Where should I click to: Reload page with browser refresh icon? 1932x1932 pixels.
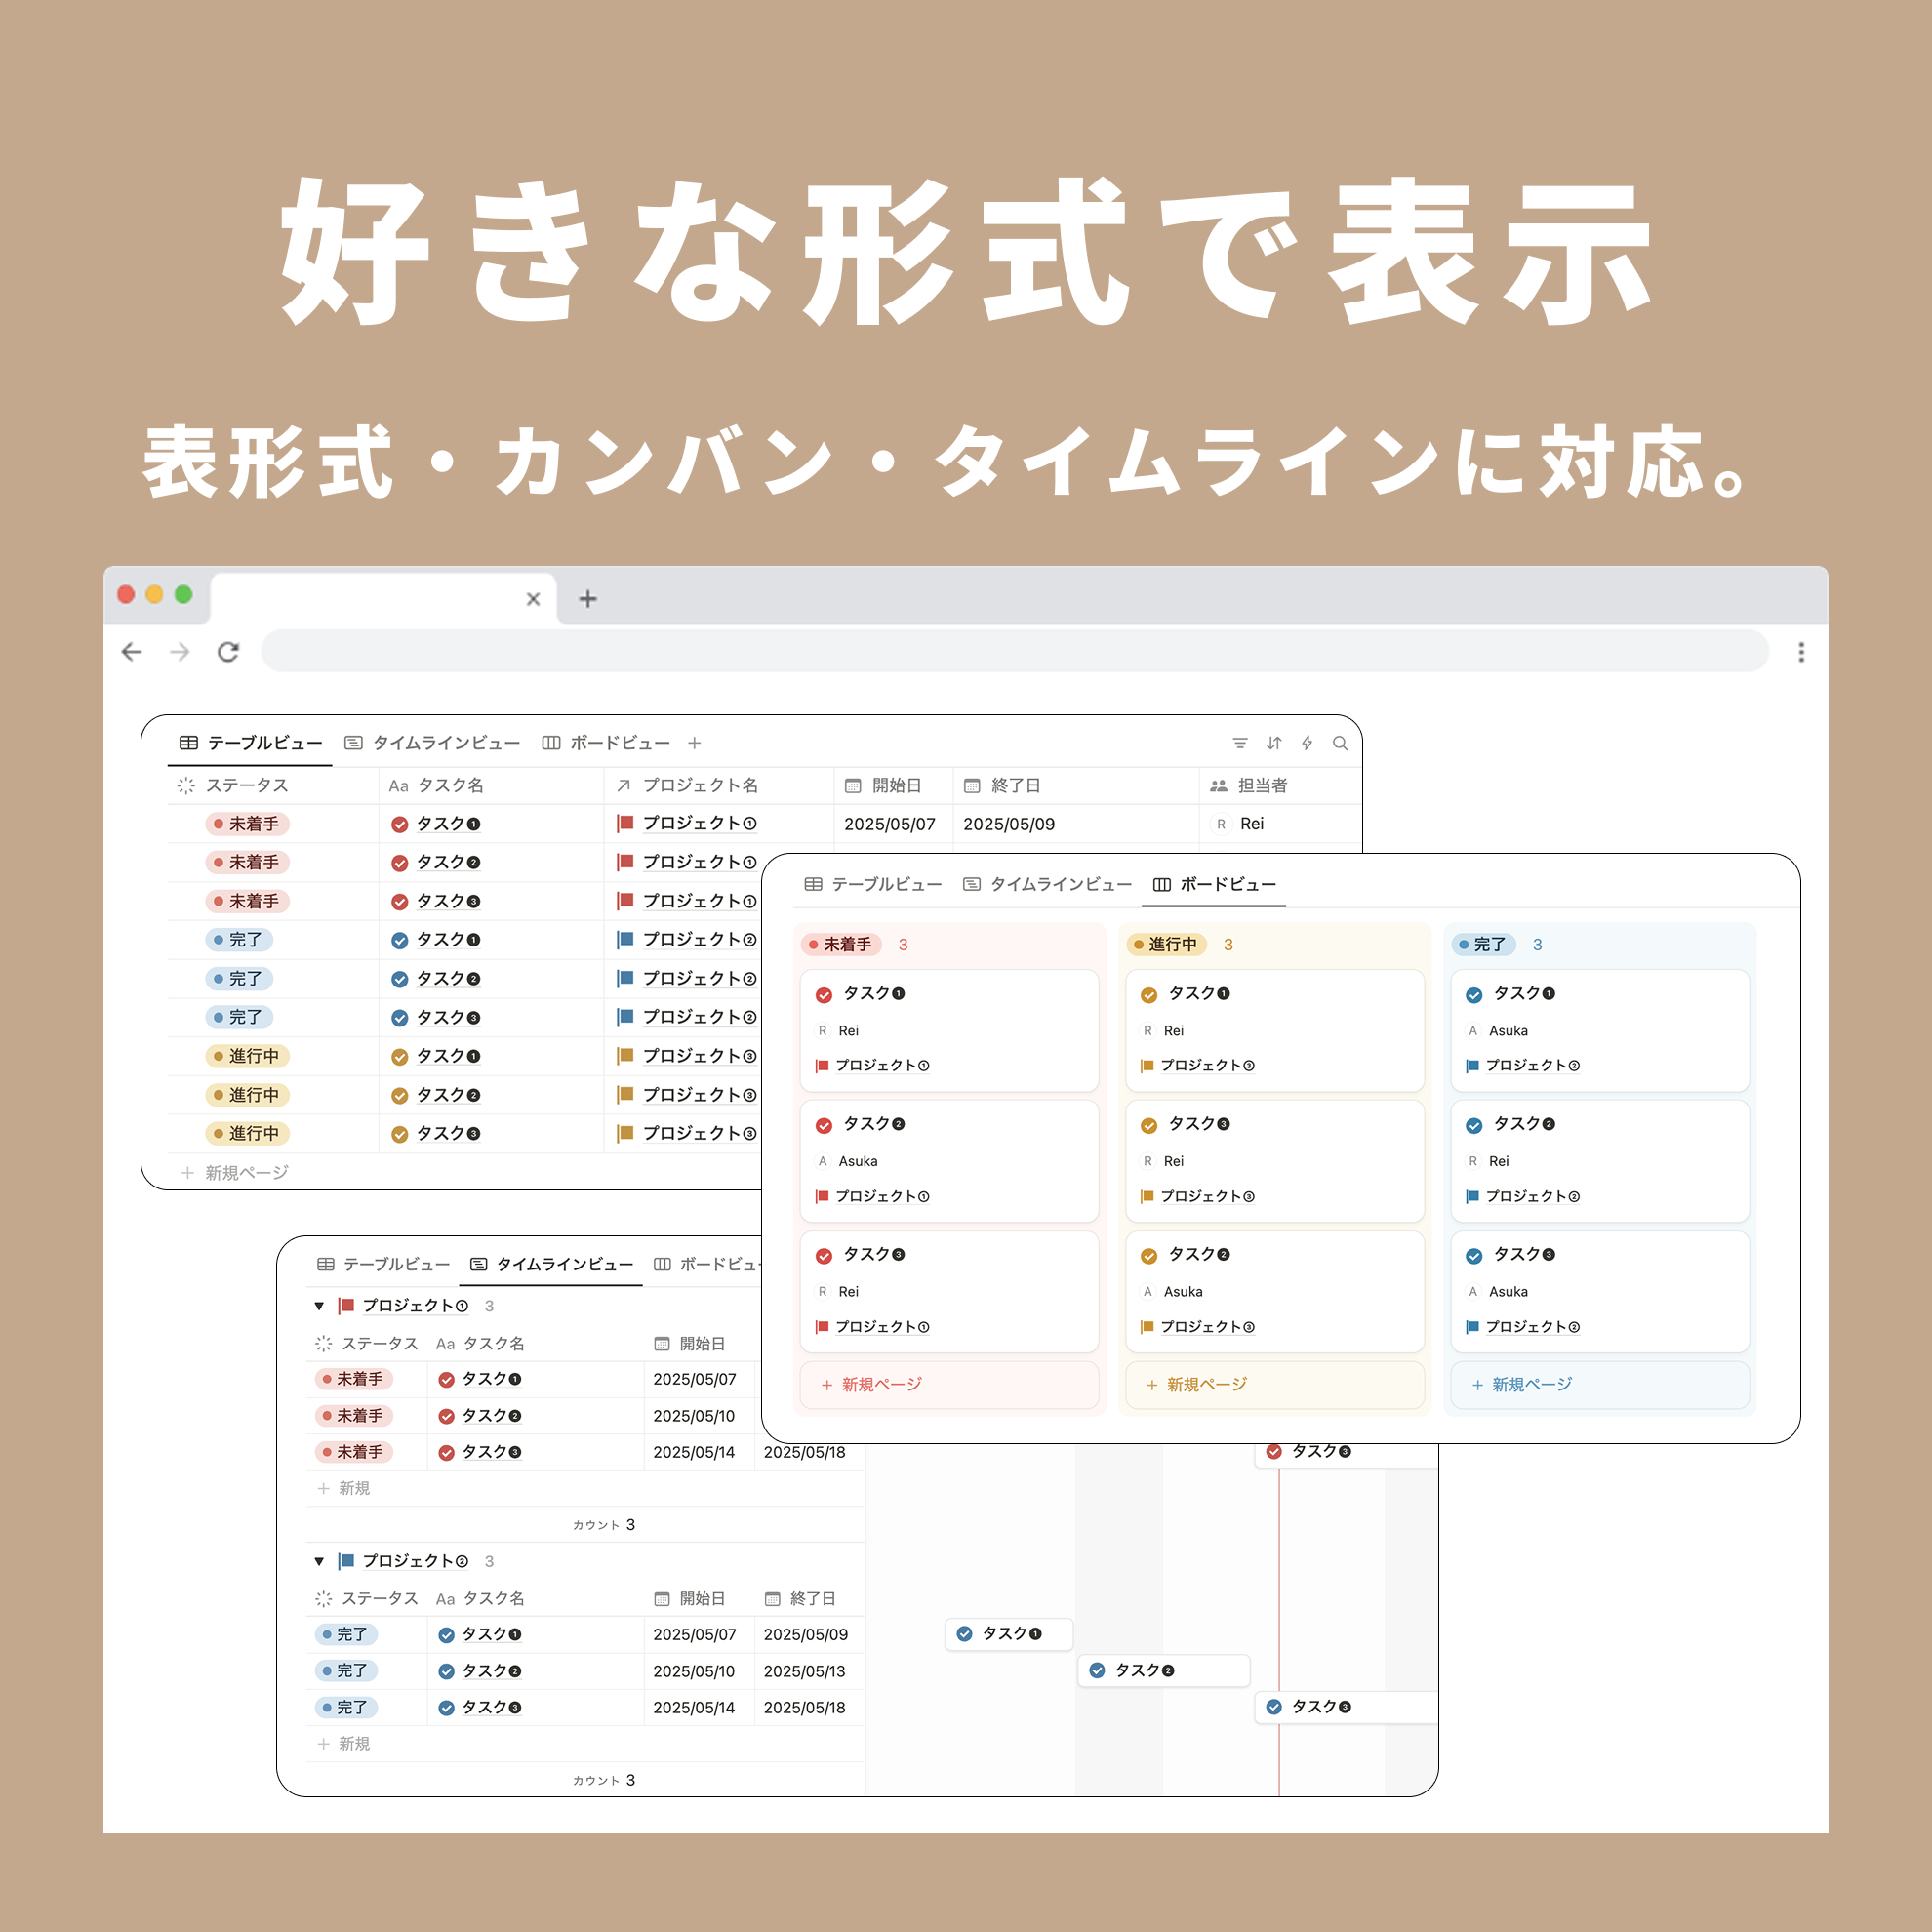228,652
